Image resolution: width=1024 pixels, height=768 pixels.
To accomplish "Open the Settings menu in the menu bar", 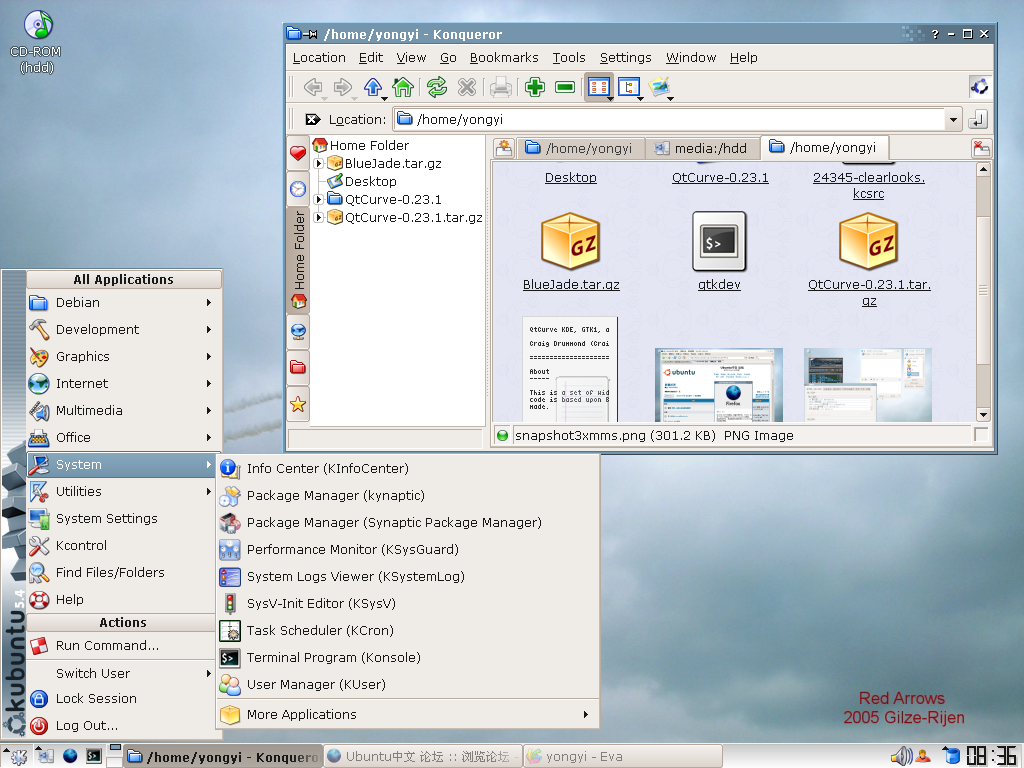I will tap(626, 57).
